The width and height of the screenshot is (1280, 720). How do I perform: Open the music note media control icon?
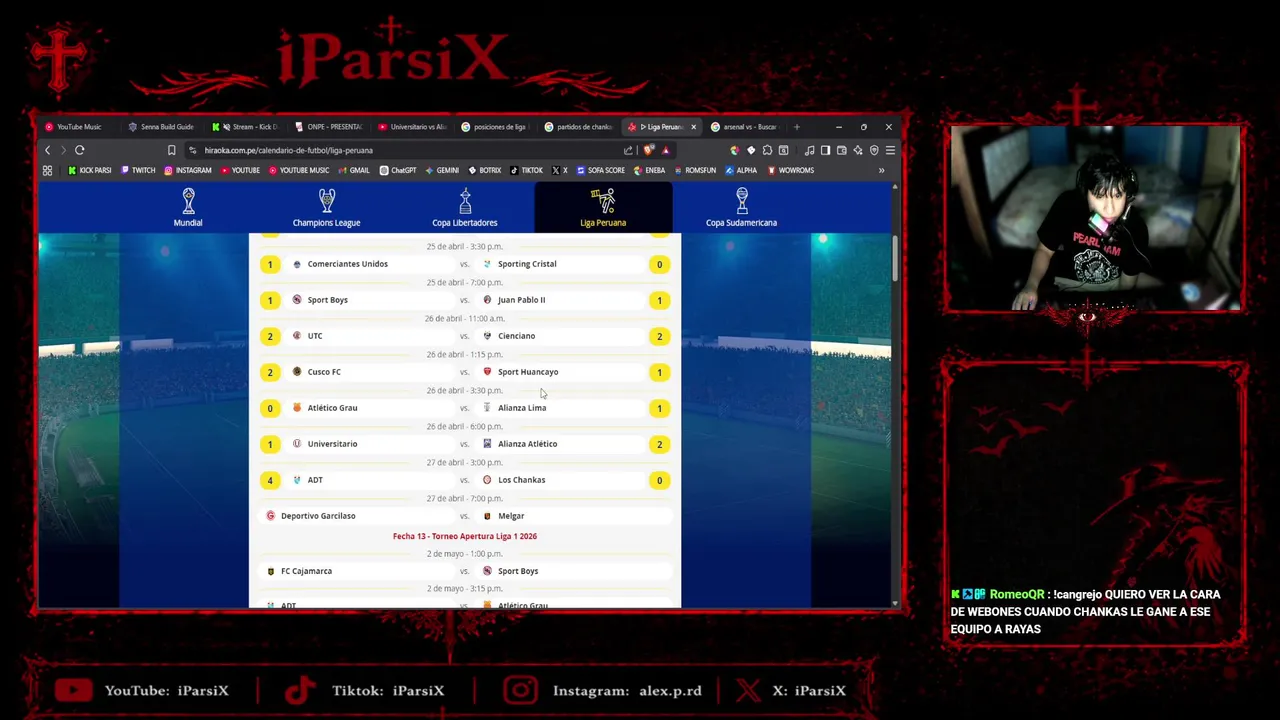click(x=809, y=150)
